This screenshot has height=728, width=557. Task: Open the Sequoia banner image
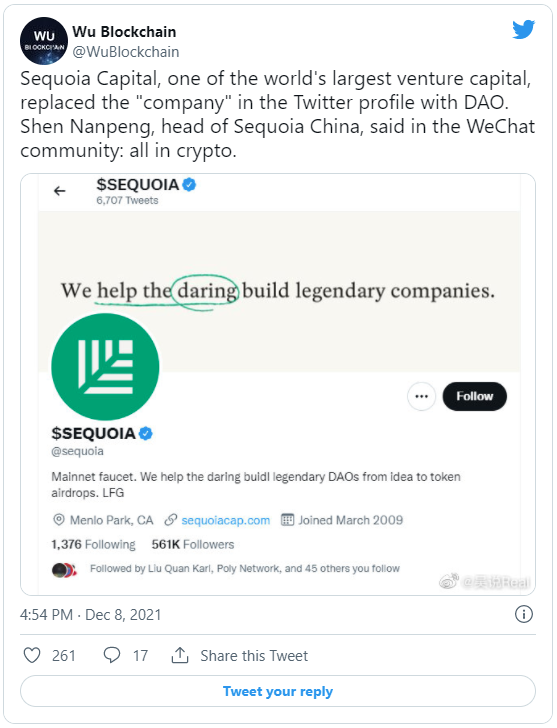pos(278,292)
